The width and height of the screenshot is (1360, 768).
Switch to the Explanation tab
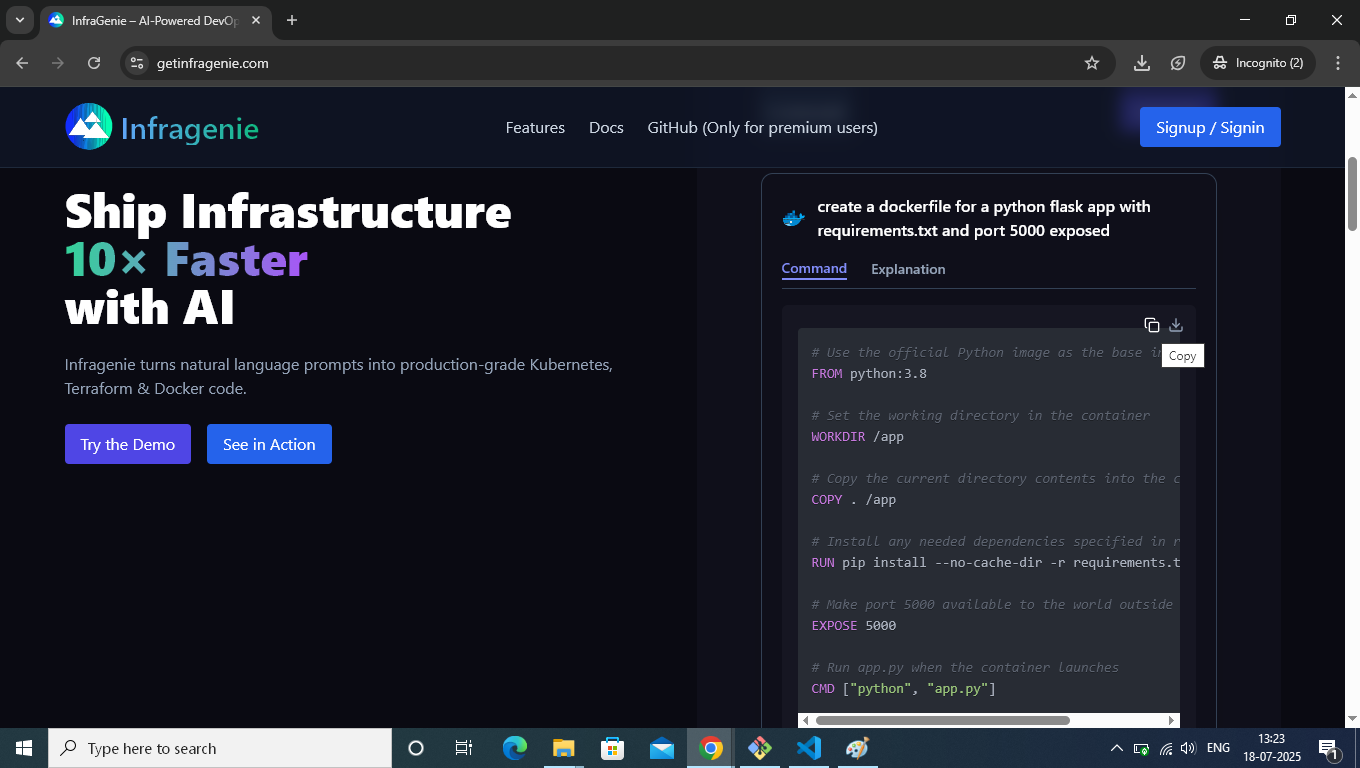pos(908,269)
